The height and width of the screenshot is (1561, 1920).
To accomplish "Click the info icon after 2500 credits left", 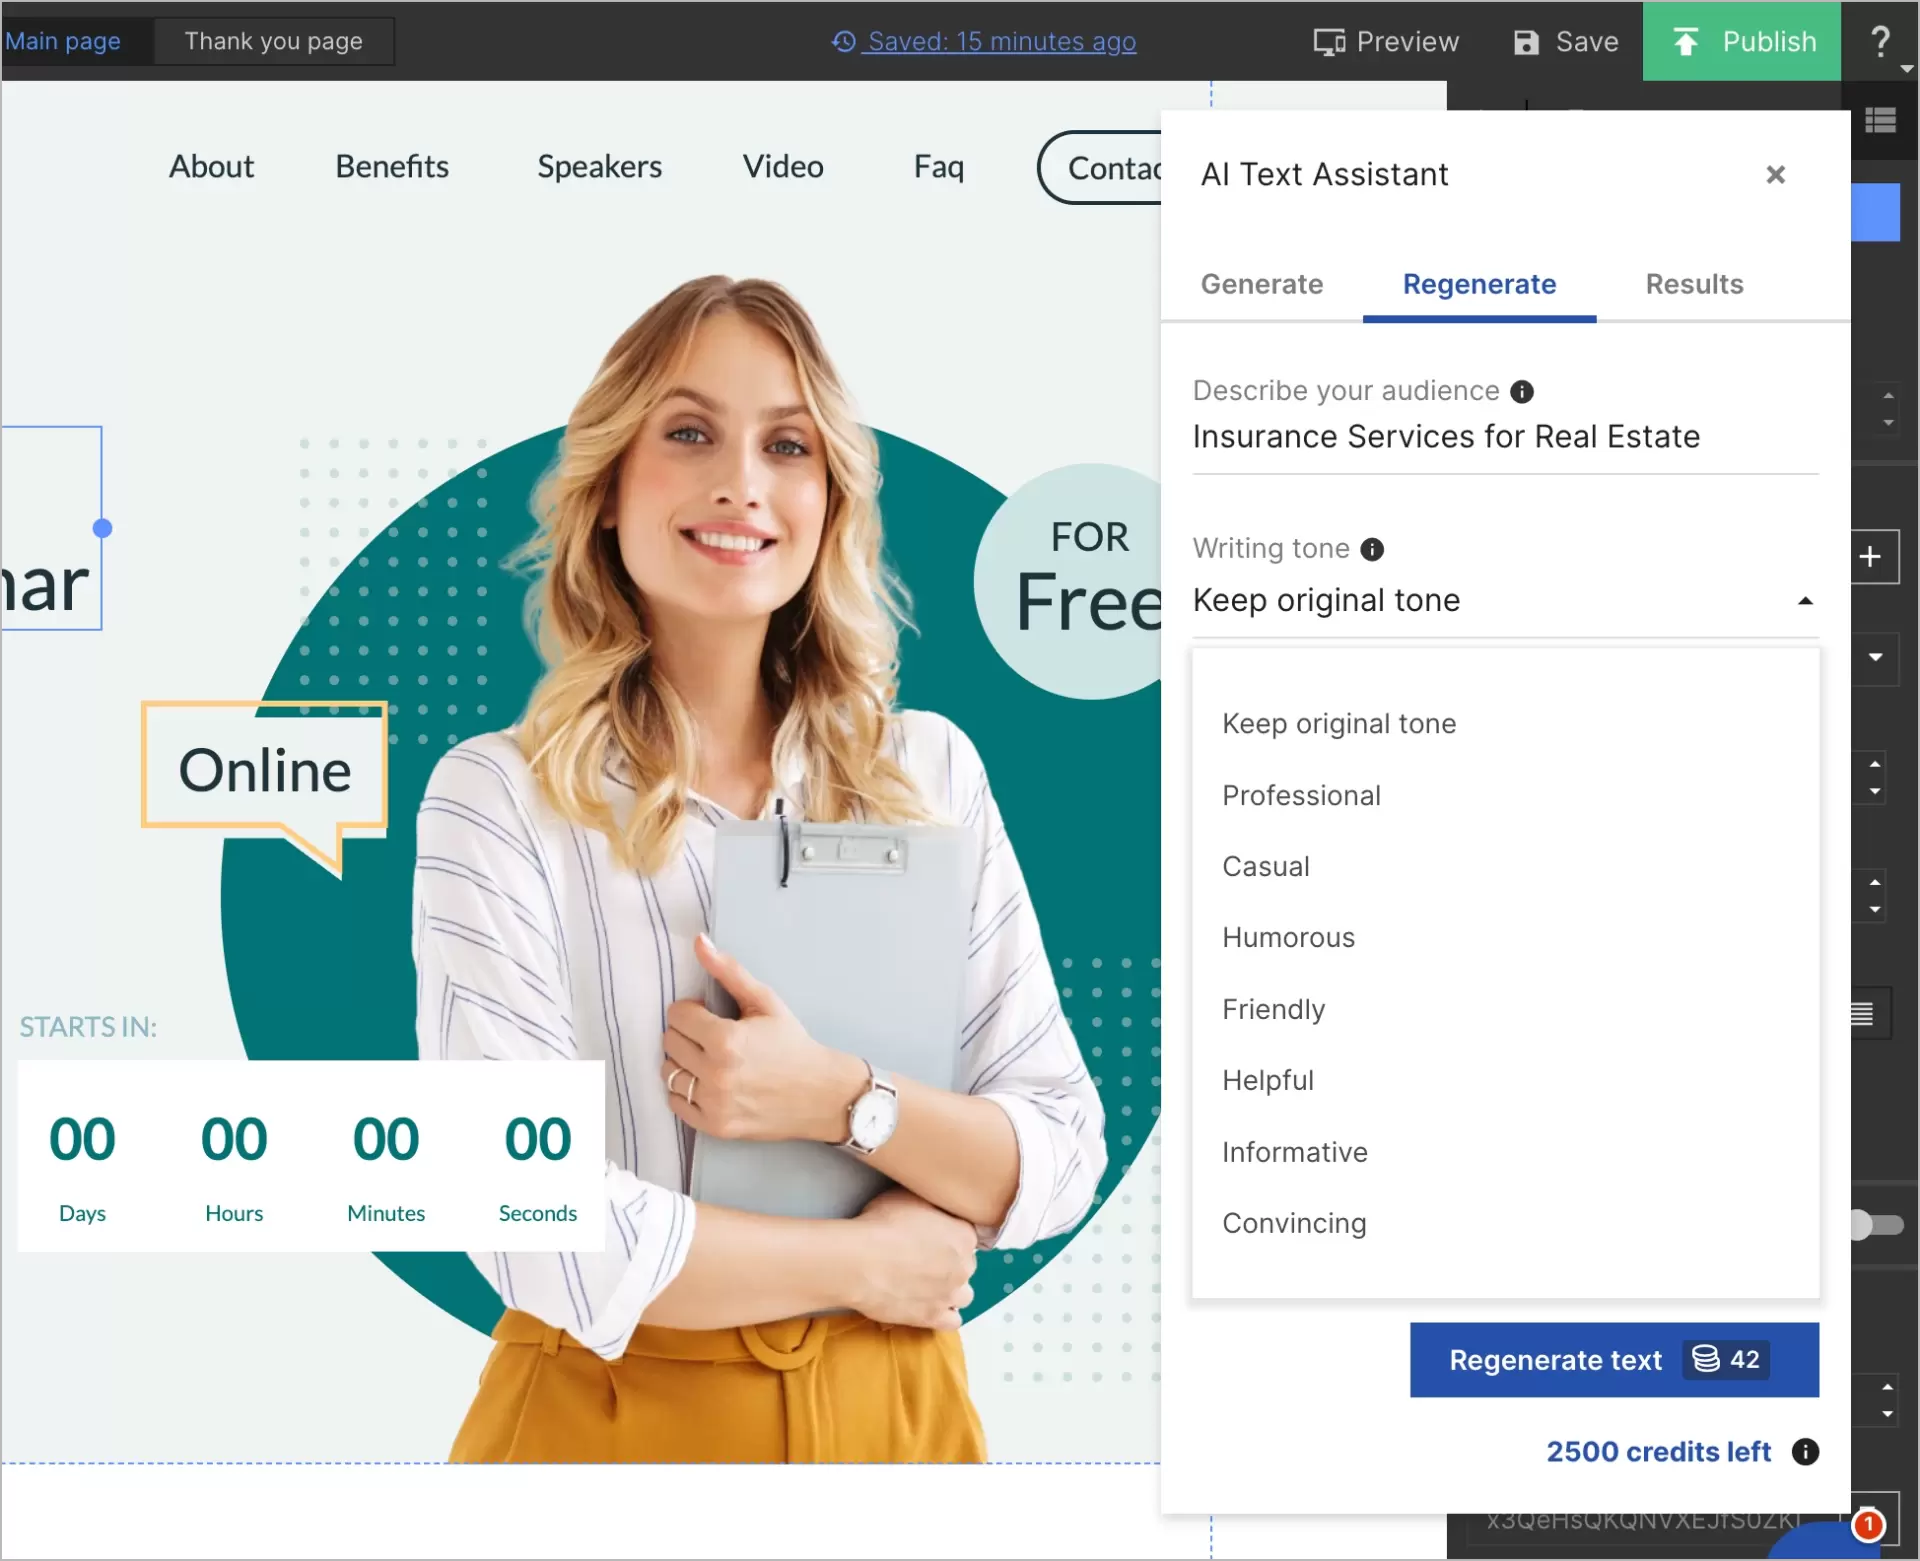I will coord(1804,1452).
